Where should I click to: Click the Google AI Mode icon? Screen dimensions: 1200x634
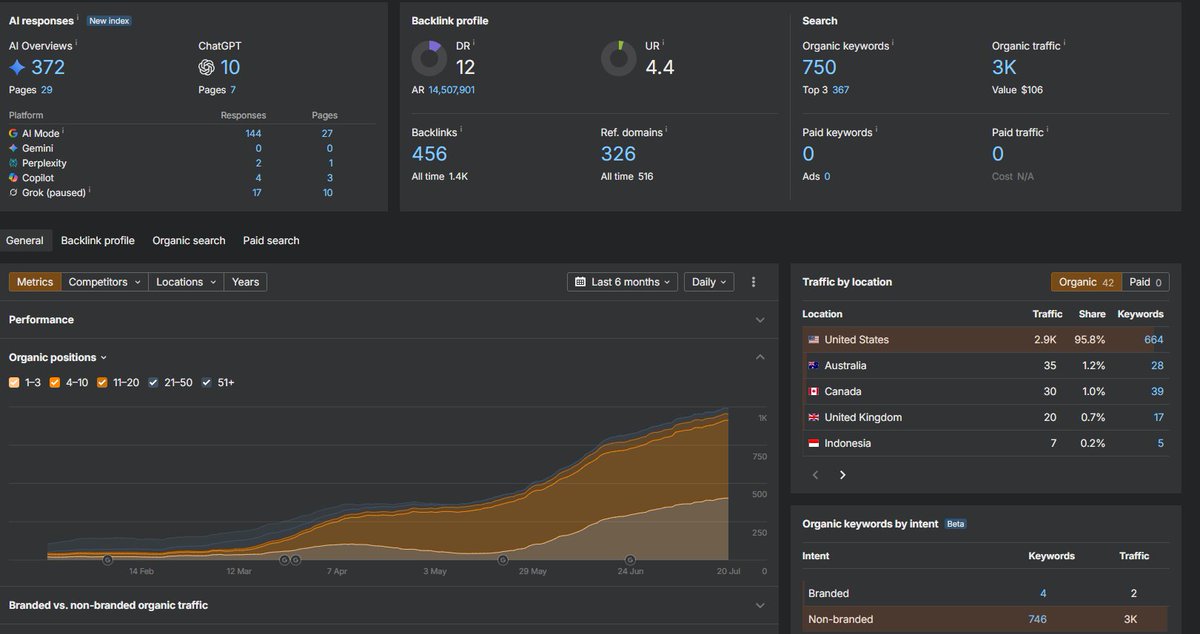[x=13, y=133]
